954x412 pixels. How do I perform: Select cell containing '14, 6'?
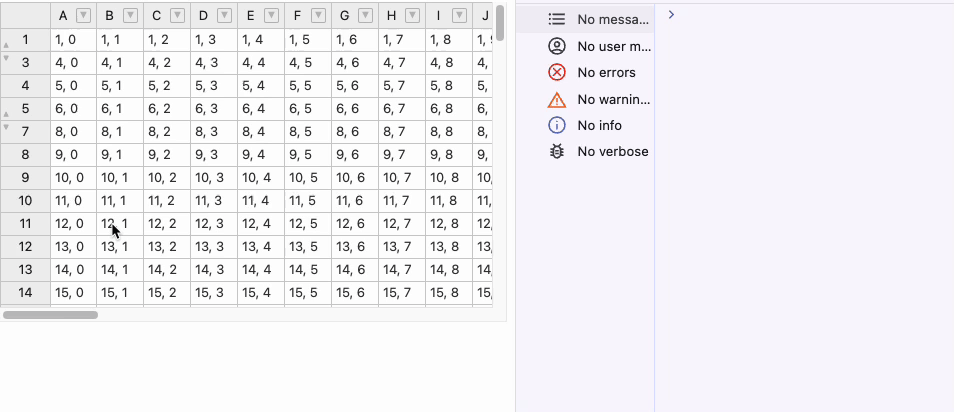(355, 270)
